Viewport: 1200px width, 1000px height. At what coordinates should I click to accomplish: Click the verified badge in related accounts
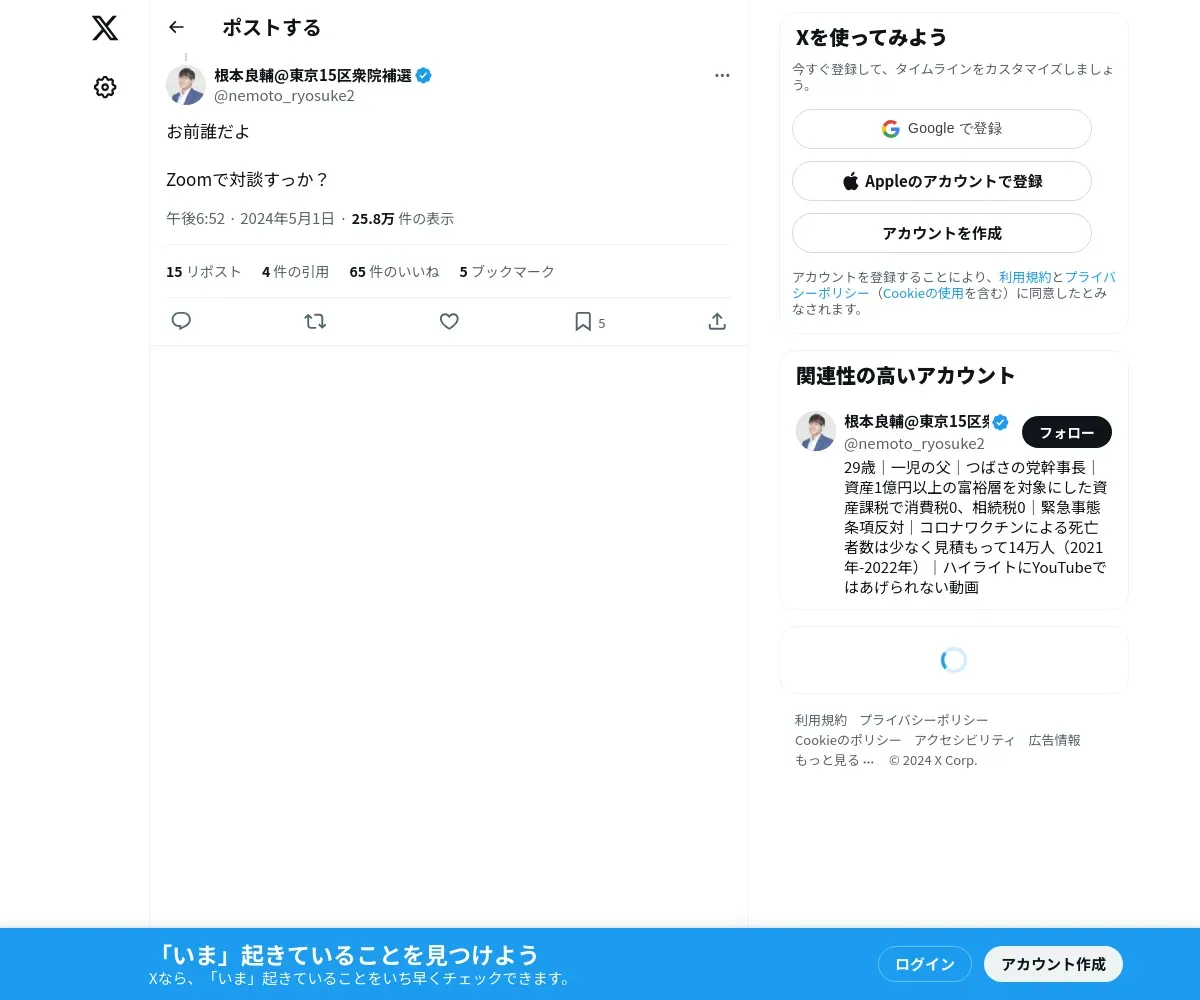(x=1000, y=422)
